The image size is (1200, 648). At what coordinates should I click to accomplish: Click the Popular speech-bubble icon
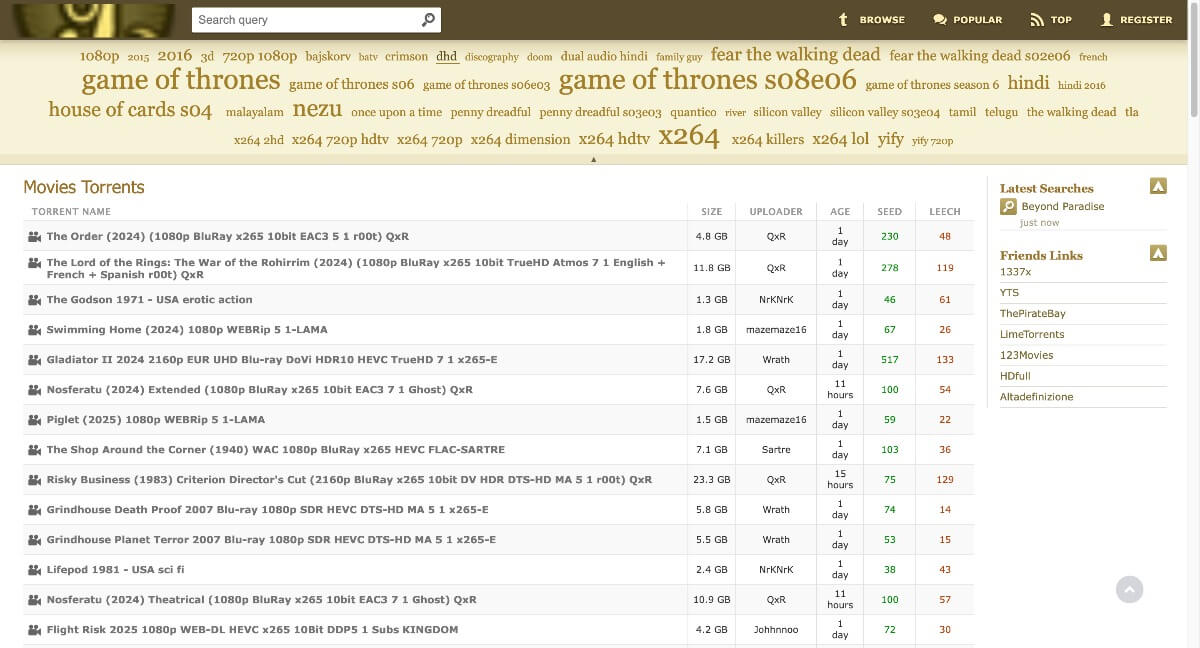(x=938, y=19)
